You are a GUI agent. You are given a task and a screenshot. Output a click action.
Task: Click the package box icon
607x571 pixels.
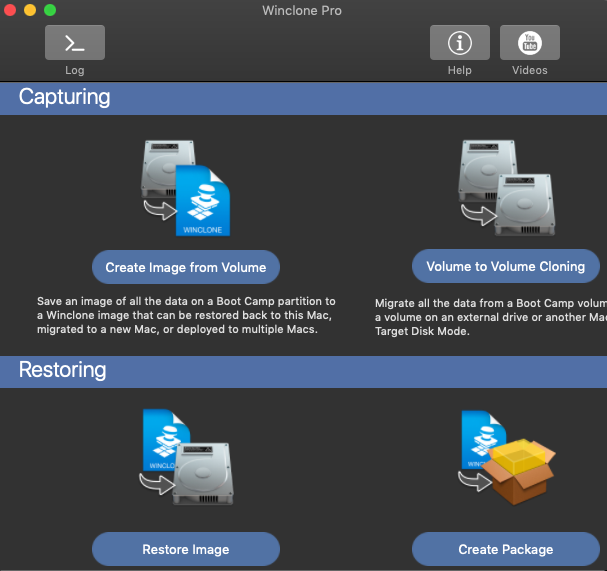[x=507, y=458]
